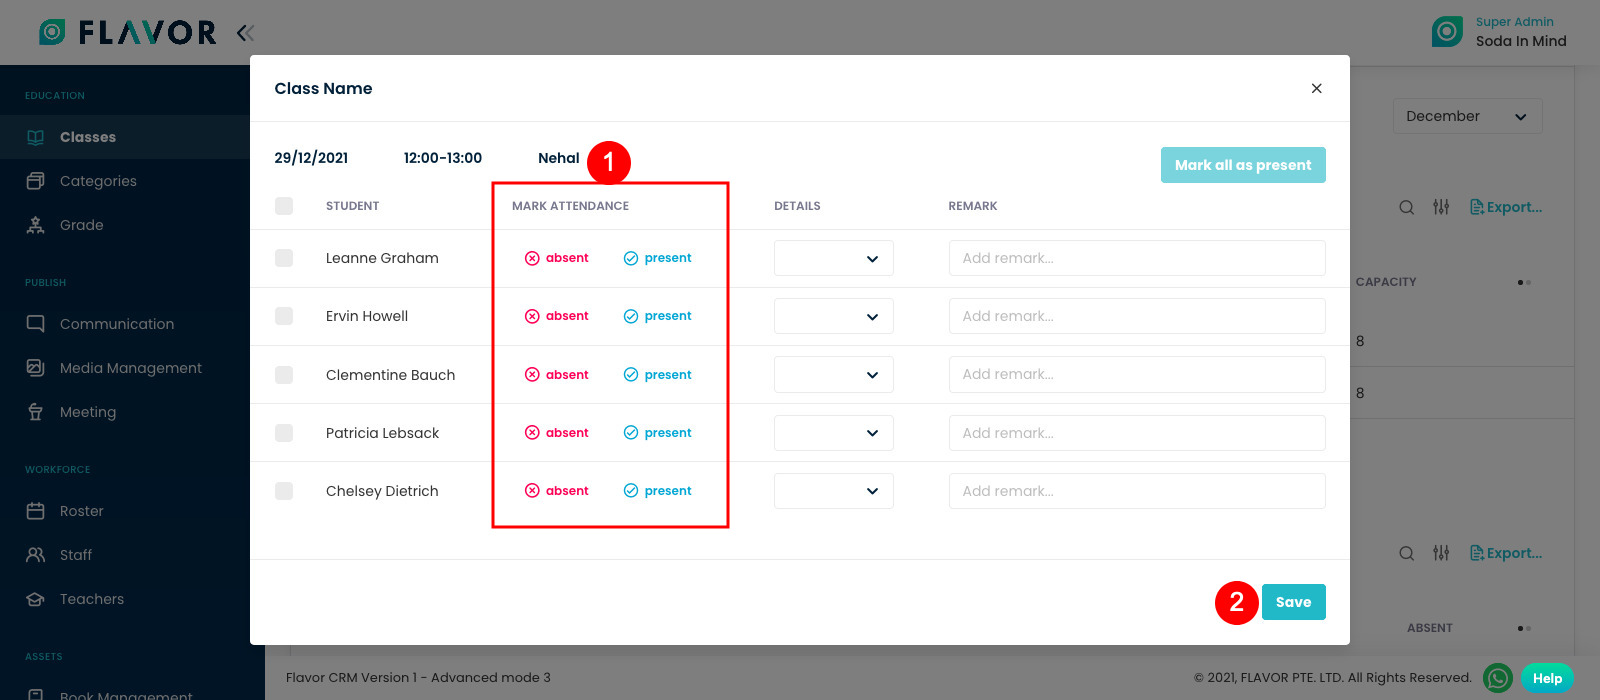
Task: Tick the Leanne Graham checkbox
Action: (284, 258)
